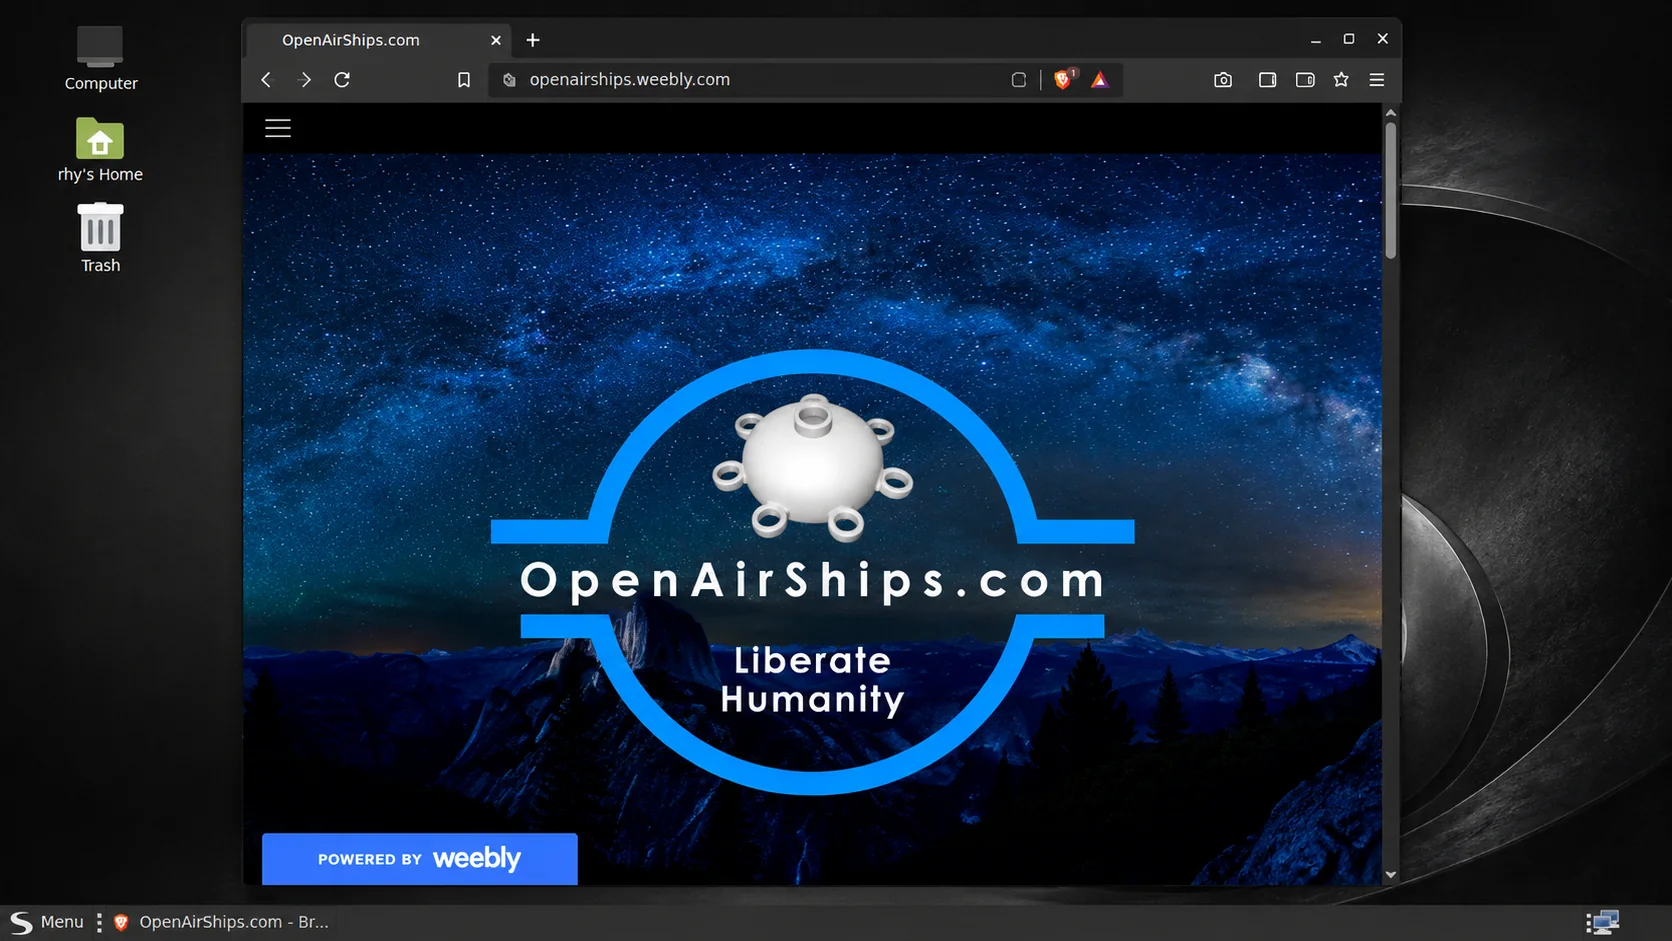Viewport: 1672px width, 941px height.
Task: Open rhy's Home folder icon
Action: (100, 150)
